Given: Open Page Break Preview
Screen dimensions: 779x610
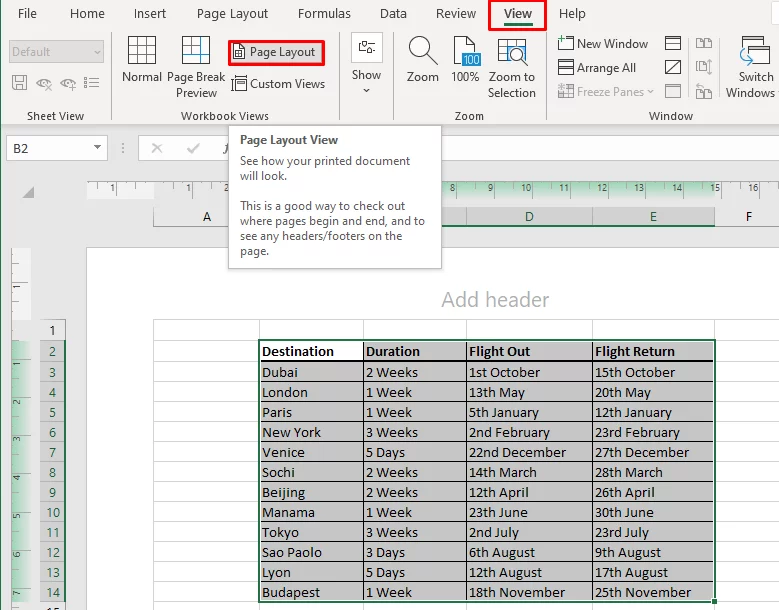Looking at the screenshot, I should [x=196, y=66].
